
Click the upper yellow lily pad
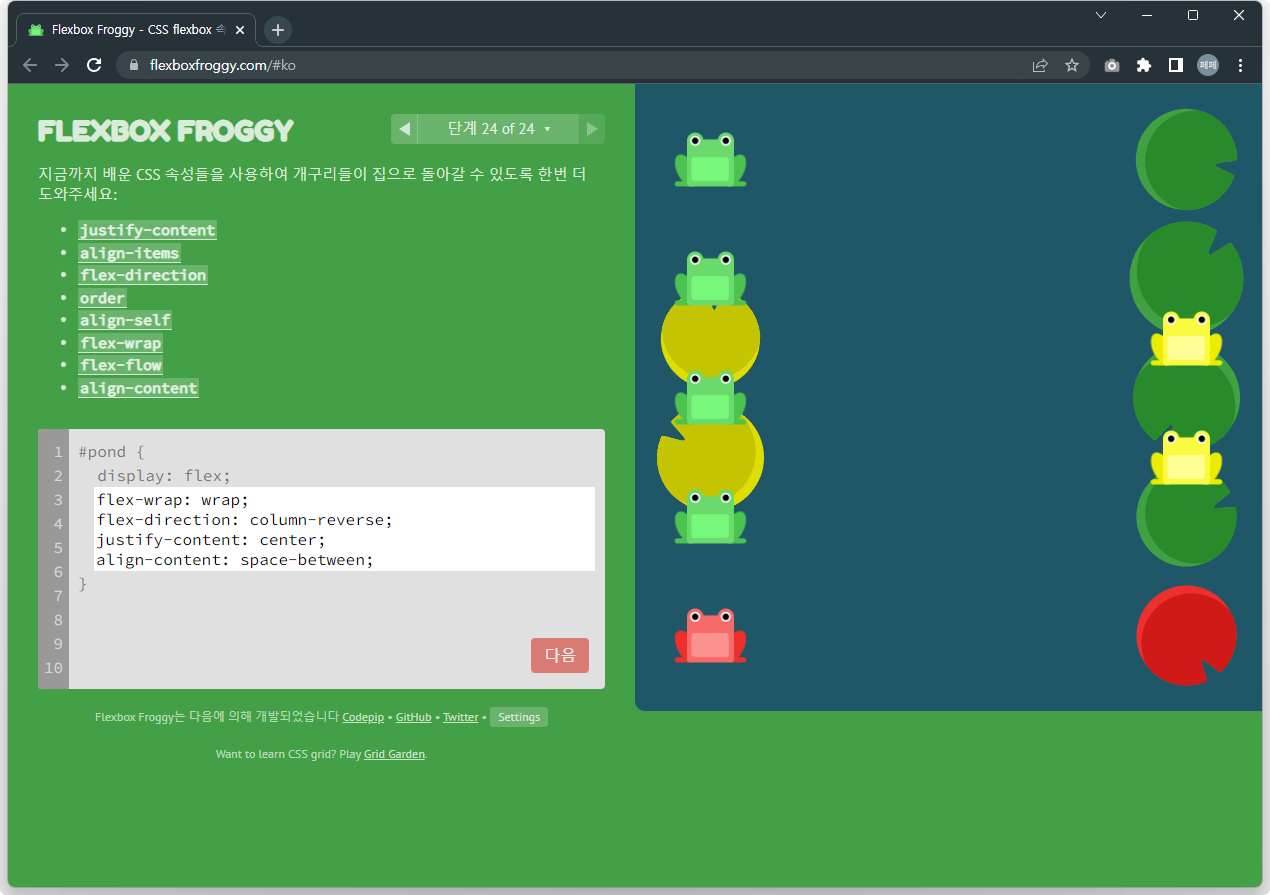coord(711,339)
